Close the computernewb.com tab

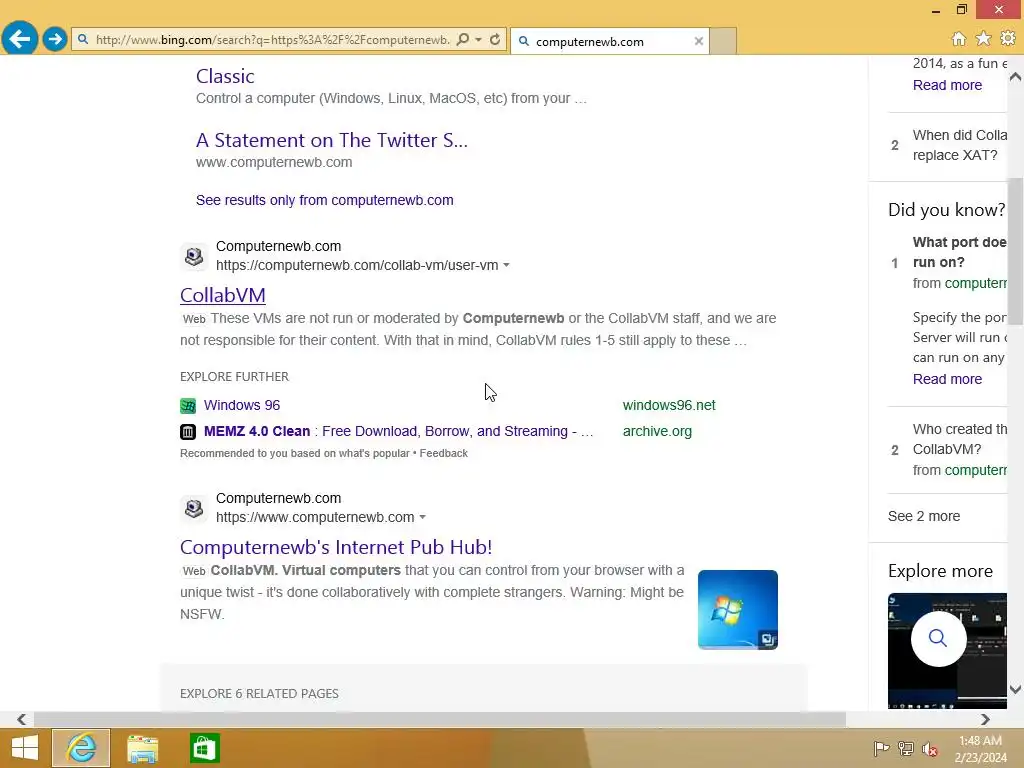coord(698,41)
